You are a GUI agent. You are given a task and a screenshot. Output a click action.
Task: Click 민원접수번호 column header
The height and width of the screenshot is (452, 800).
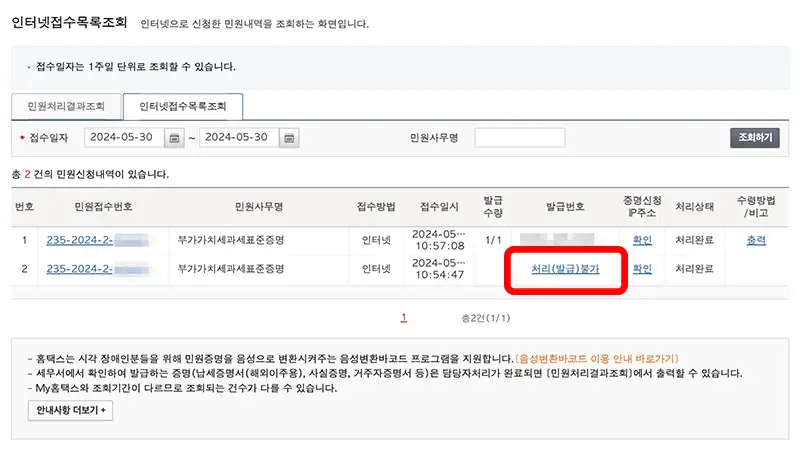click(x=103, y=207)
